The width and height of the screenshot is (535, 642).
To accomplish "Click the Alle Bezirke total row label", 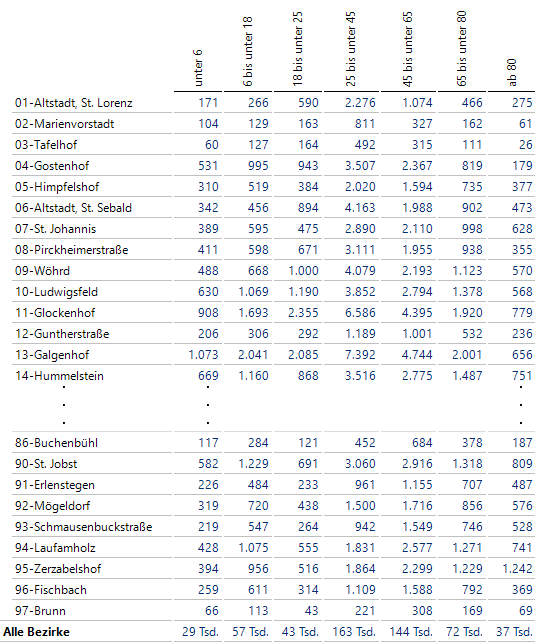I will pos(36,632).
